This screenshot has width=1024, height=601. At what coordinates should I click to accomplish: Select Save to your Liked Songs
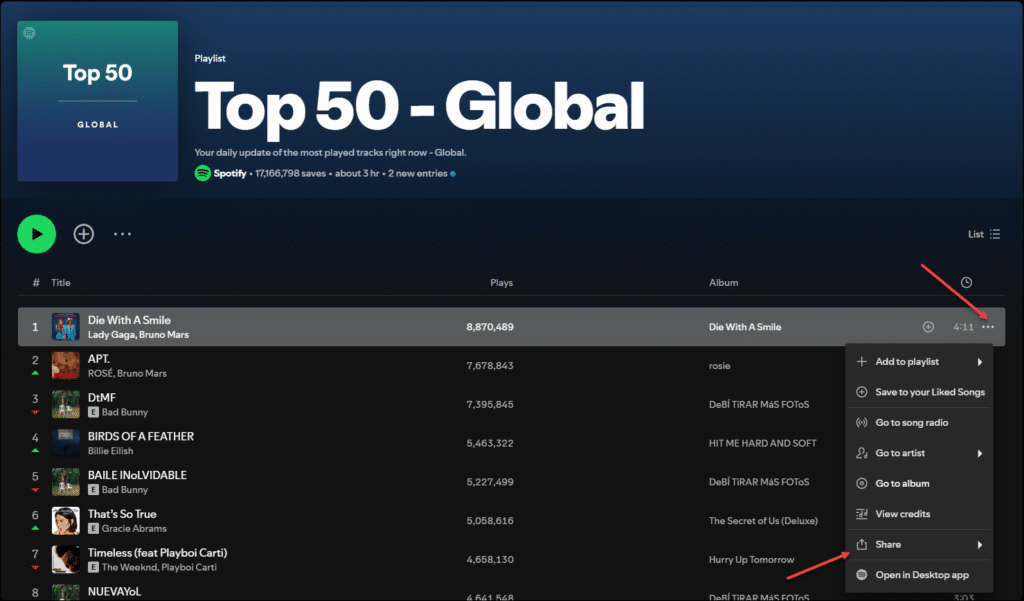(920, 392)
